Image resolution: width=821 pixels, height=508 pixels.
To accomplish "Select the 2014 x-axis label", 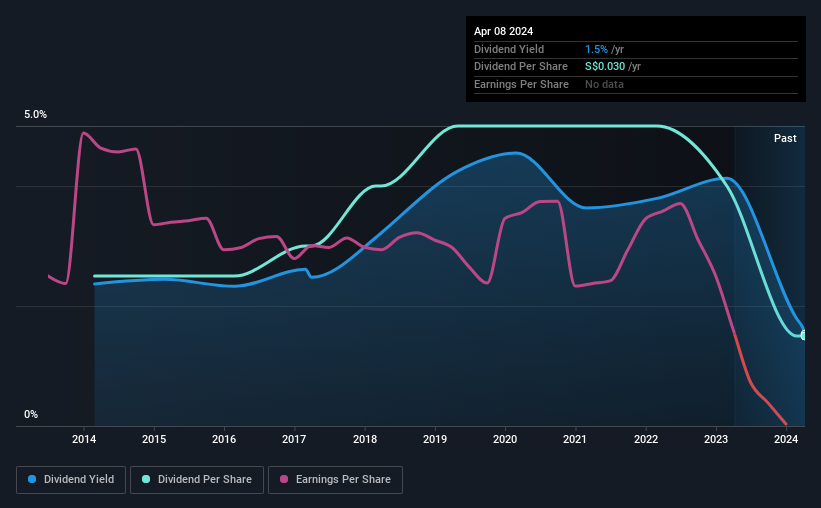I will click(x=84, y=439).
